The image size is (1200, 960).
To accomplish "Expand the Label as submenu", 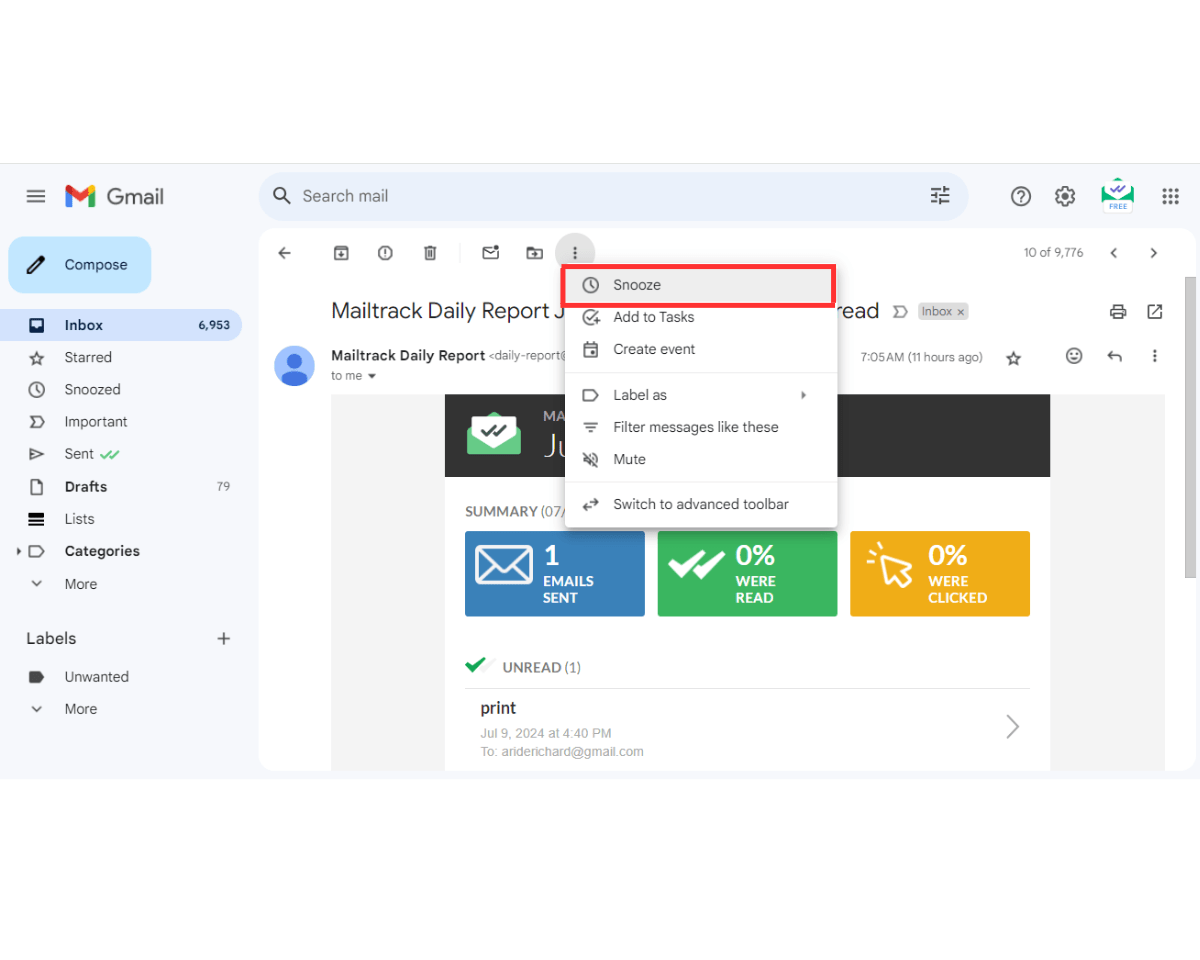I will pos(701,395).
